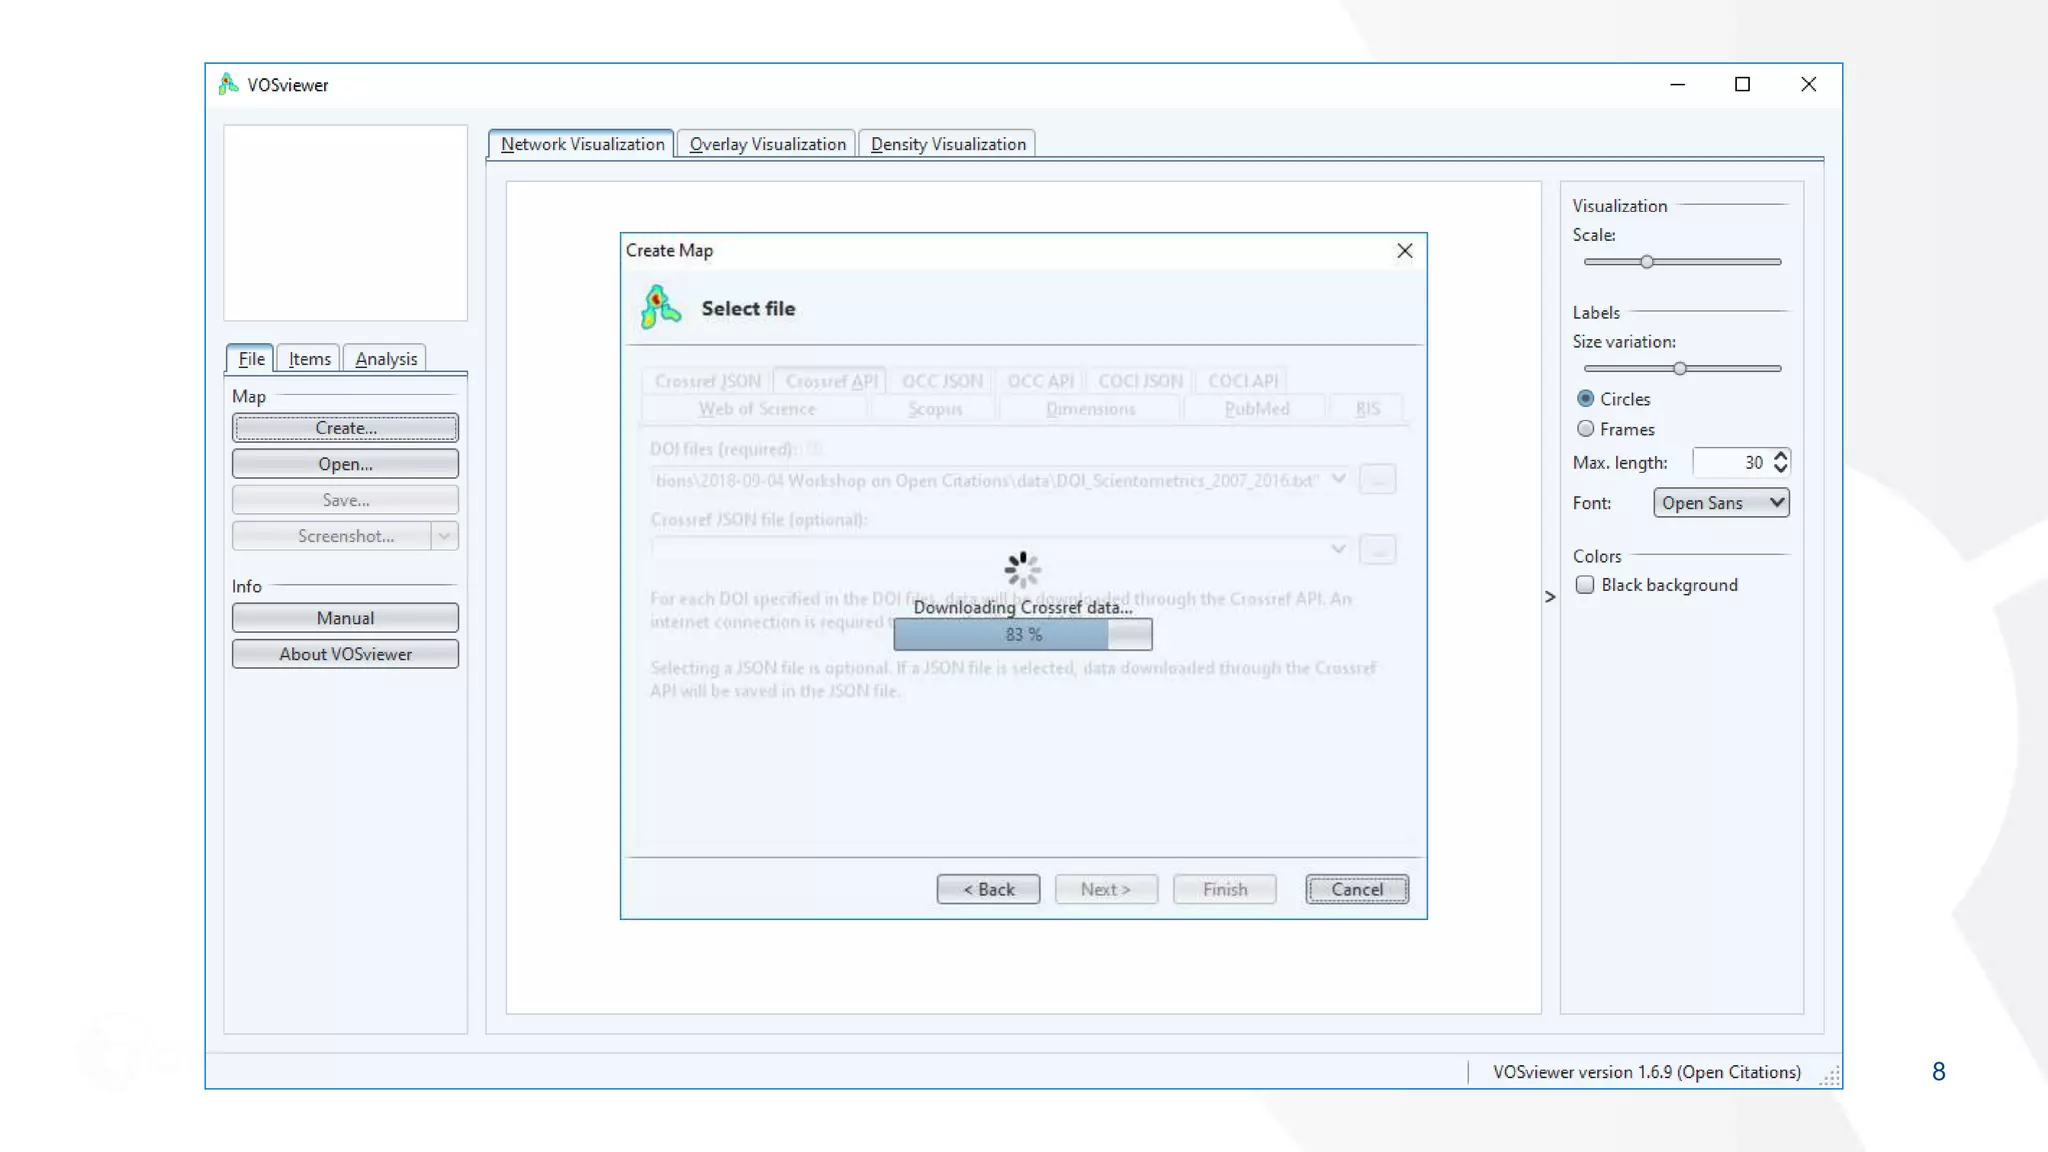Click the panel collapse arrow beside options
The image size is (2048, 1152).
1550,597
